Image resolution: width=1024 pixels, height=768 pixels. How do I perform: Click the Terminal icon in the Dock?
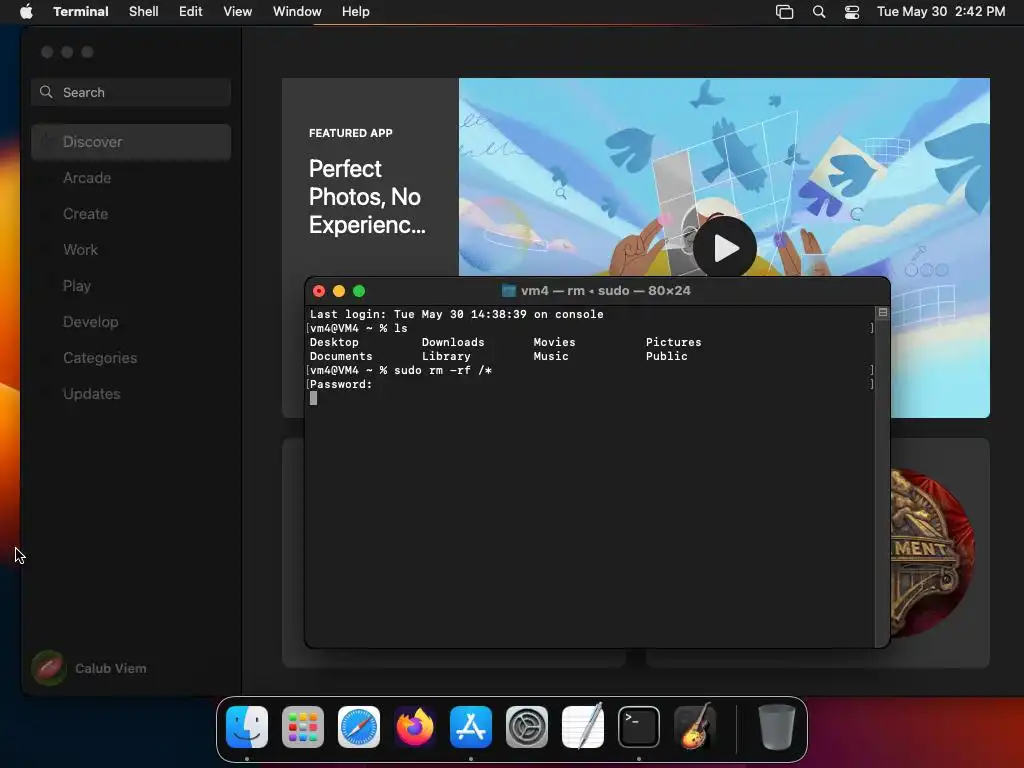pyautogui.click(x=639, y=727)
